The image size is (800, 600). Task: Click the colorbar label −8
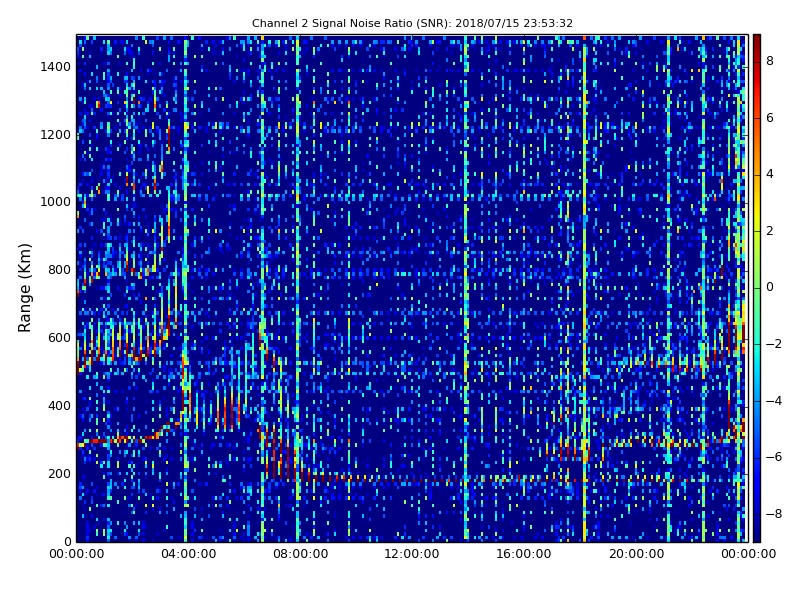pyautogui.click(x=774, y=514)
